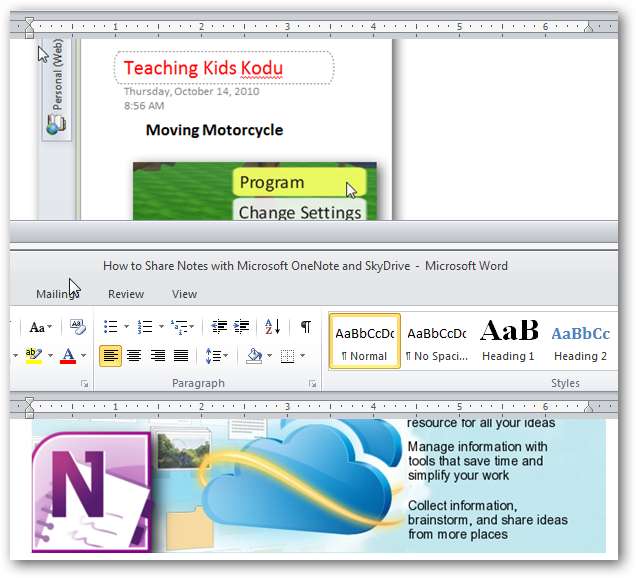The height and width of the screenshot is (578, 636).
Task: Open the Review ribbon tab
Action: tap(126, 294)
